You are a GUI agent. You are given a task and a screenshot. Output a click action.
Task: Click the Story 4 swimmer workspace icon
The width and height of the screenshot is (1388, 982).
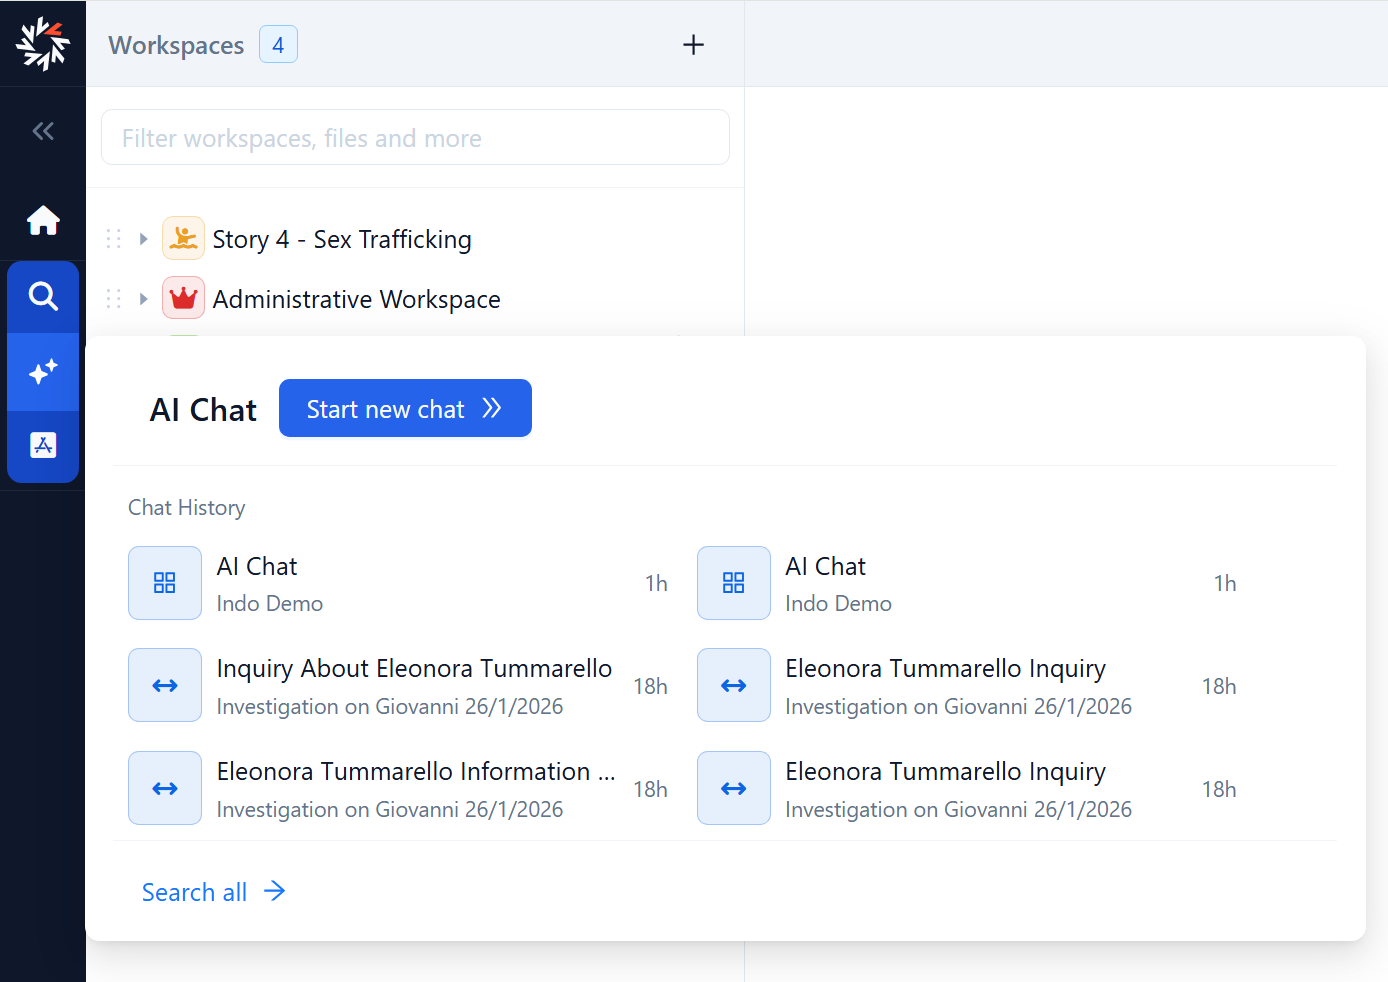click(x=183, y=239)
